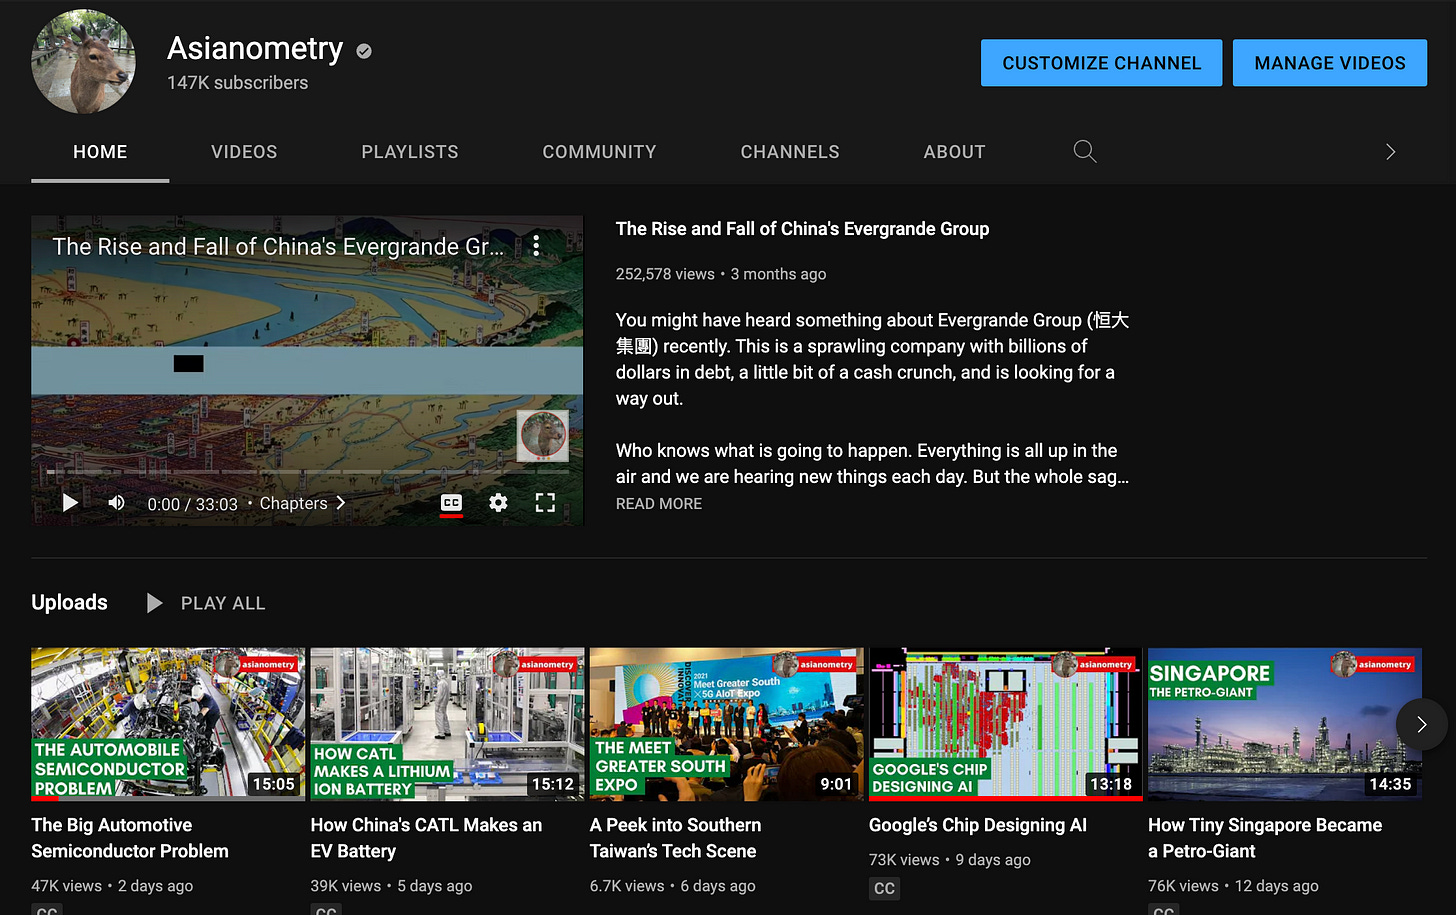Open the VIDEOS tab
This screenshot has width=1456, height=915.
coord(244,152)
